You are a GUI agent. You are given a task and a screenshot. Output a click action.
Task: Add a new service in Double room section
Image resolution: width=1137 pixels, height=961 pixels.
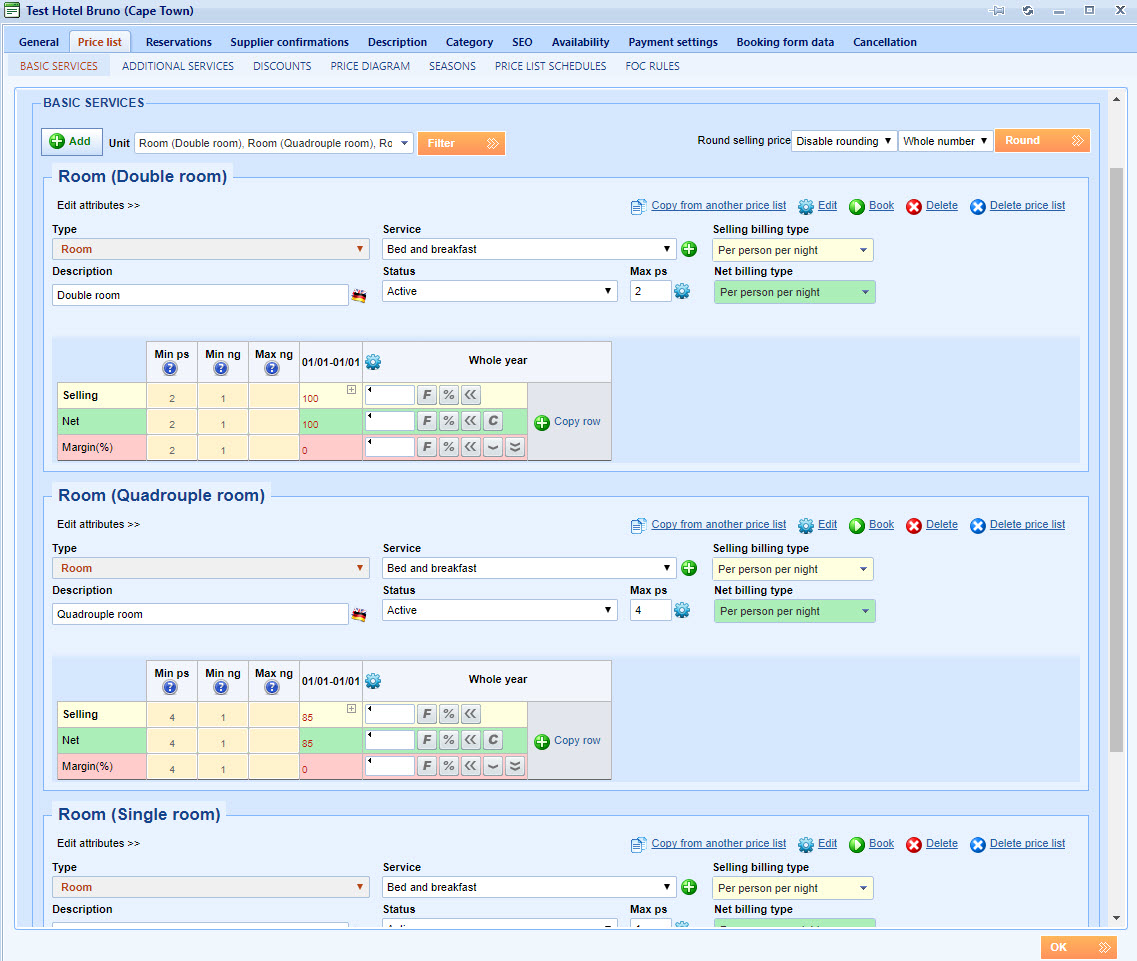689,249
